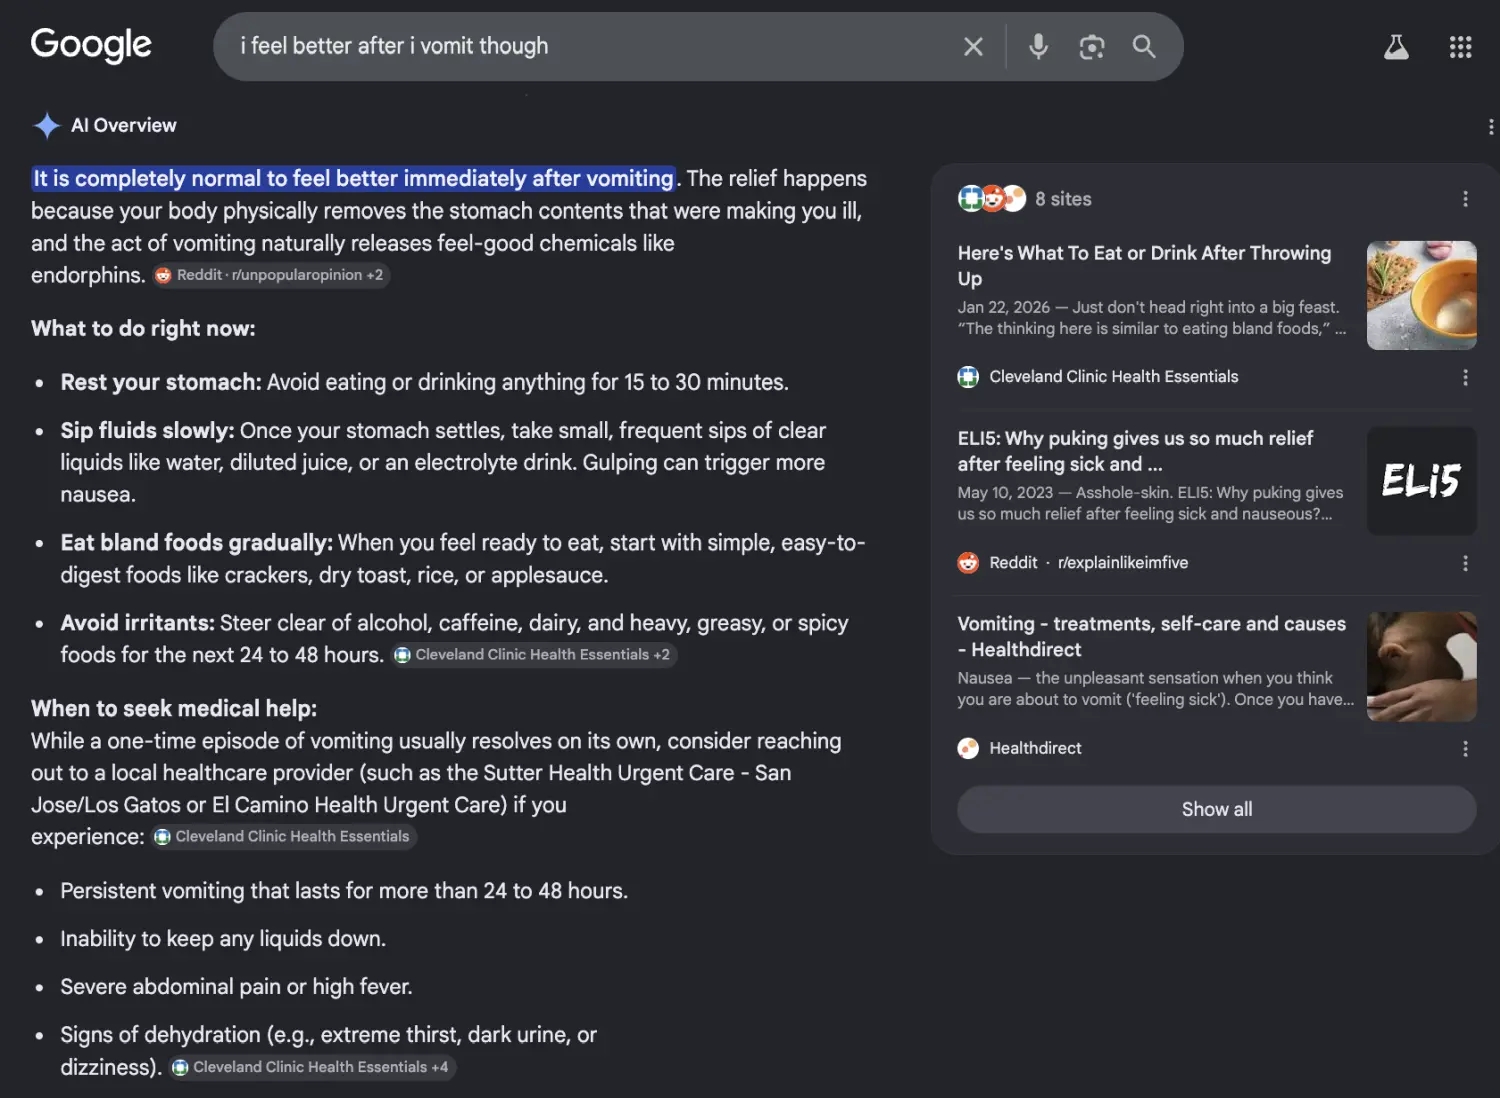
Task: Open sources panel three-dot menu by 8 sites
Action: (x=1465, y=199)
